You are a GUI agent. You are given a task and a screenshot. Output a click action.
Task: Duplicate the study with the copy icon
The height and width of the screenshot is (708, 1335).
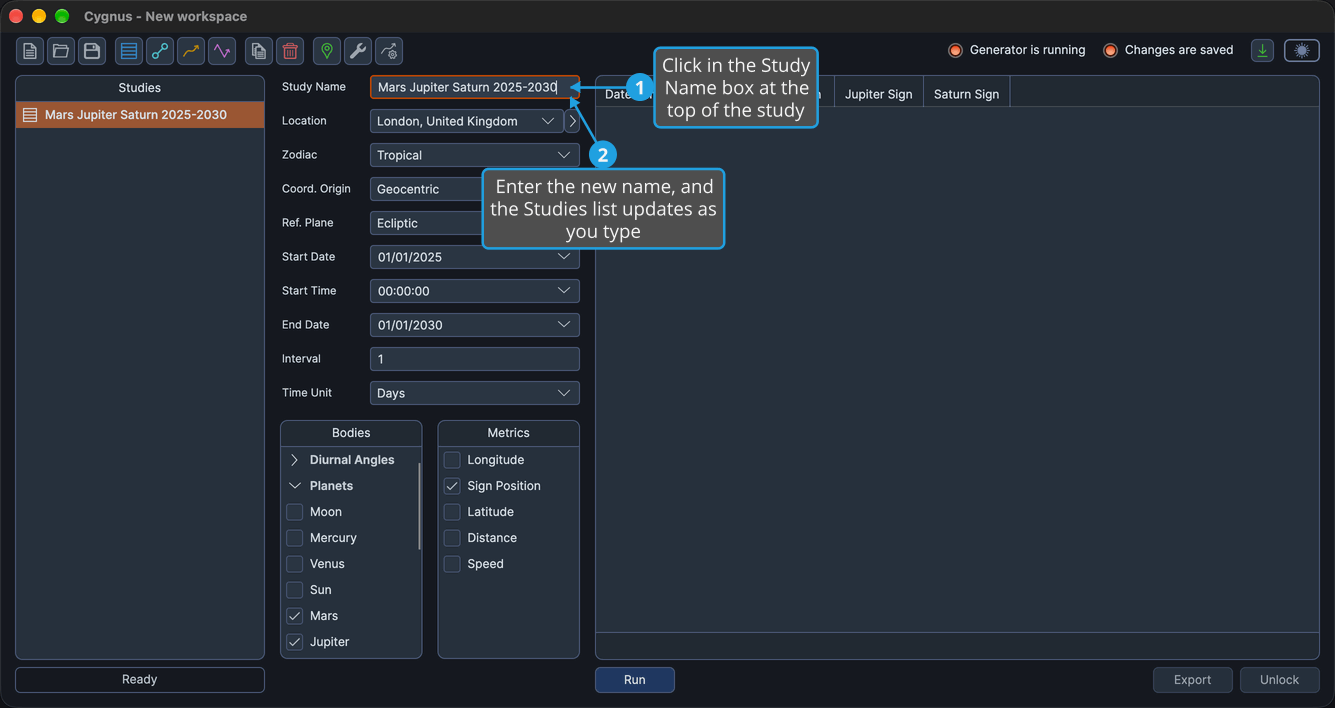click(259, 51)
